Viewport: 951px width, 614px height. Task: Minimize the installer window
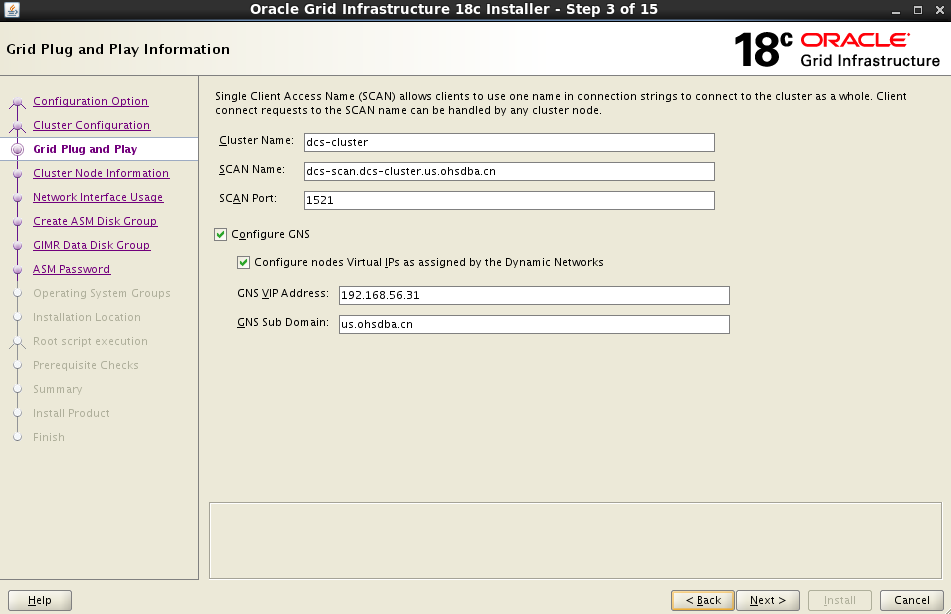[x=896, y=10]
